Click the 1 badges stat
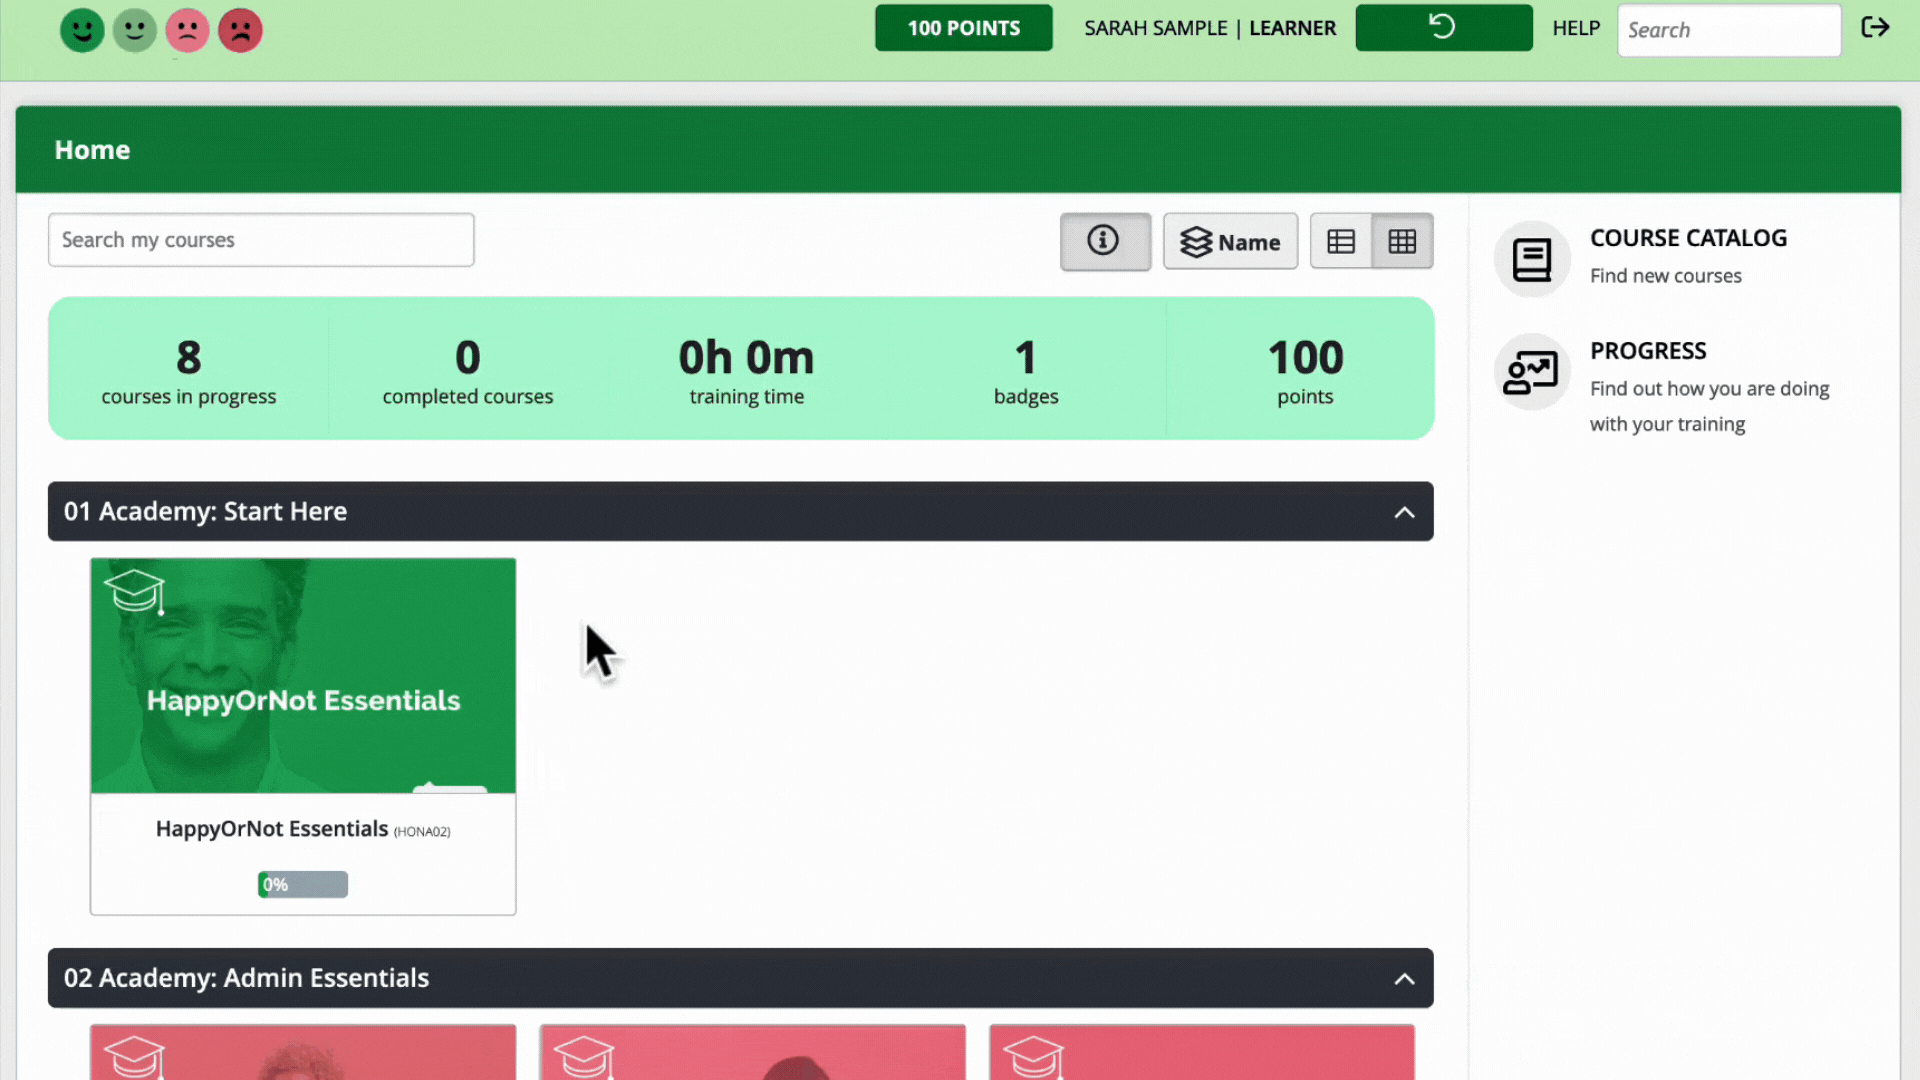This screenshot has height=1080, width=1920. click(1026, 370)
